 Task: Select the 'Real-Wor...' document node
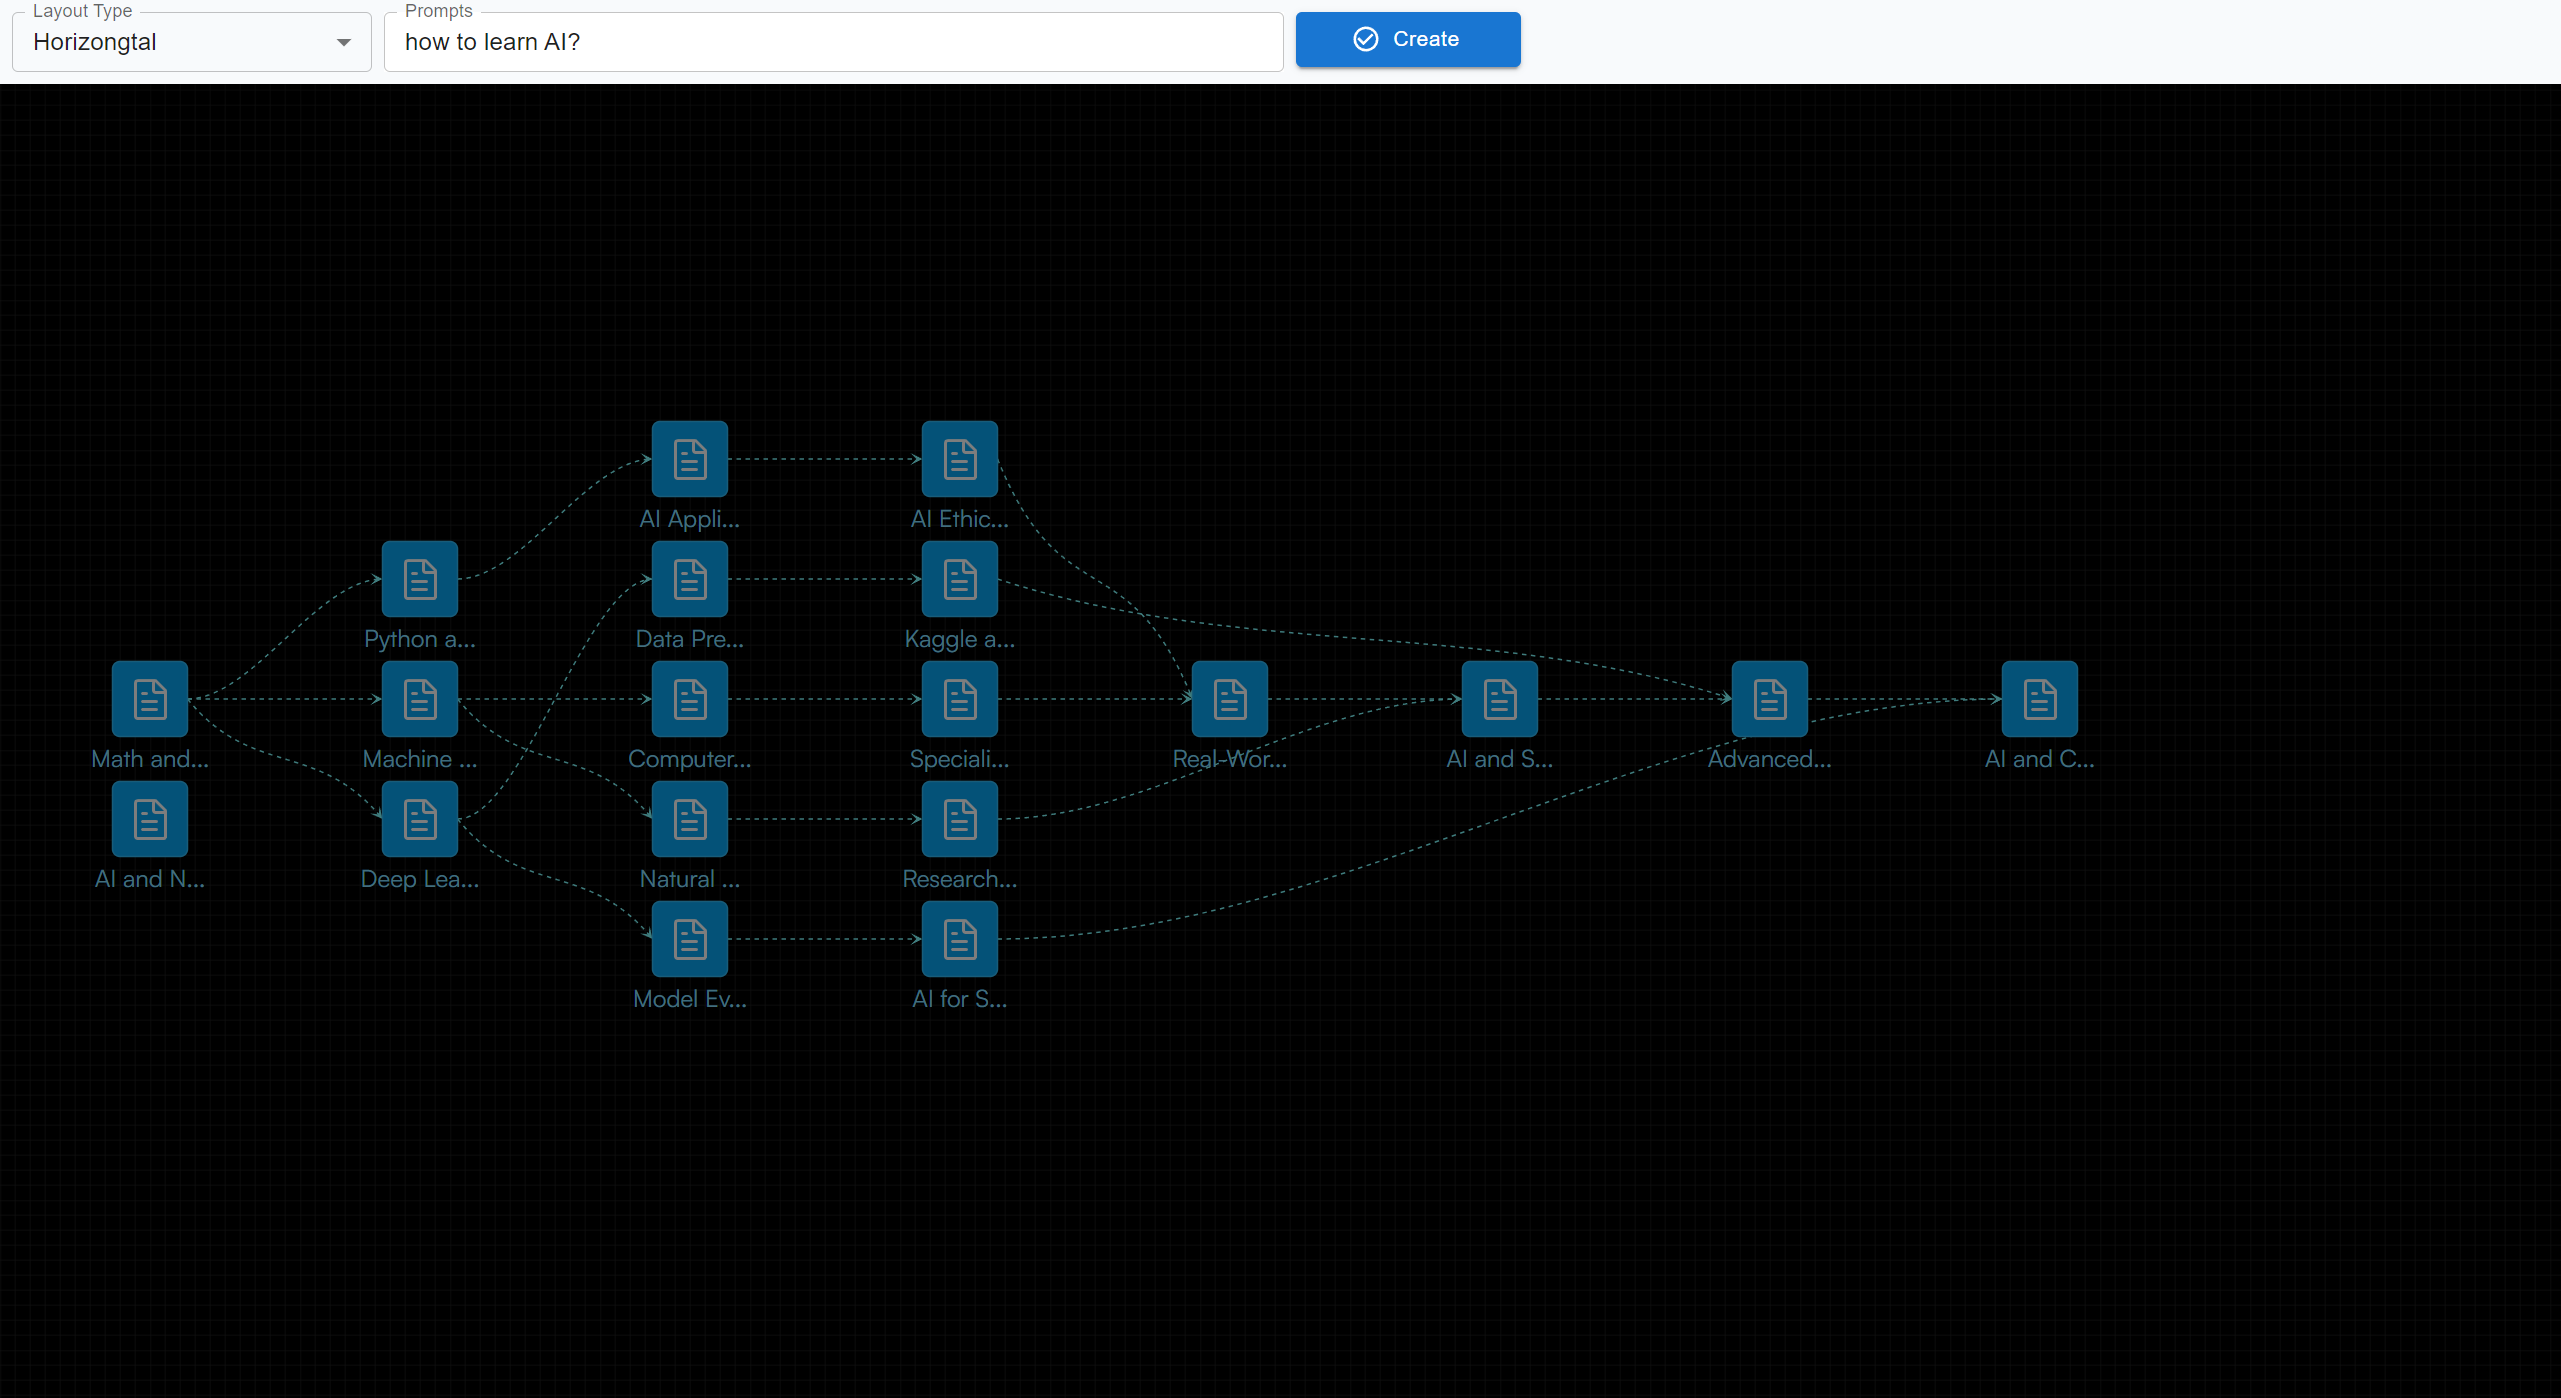(x=1230, y=699)
